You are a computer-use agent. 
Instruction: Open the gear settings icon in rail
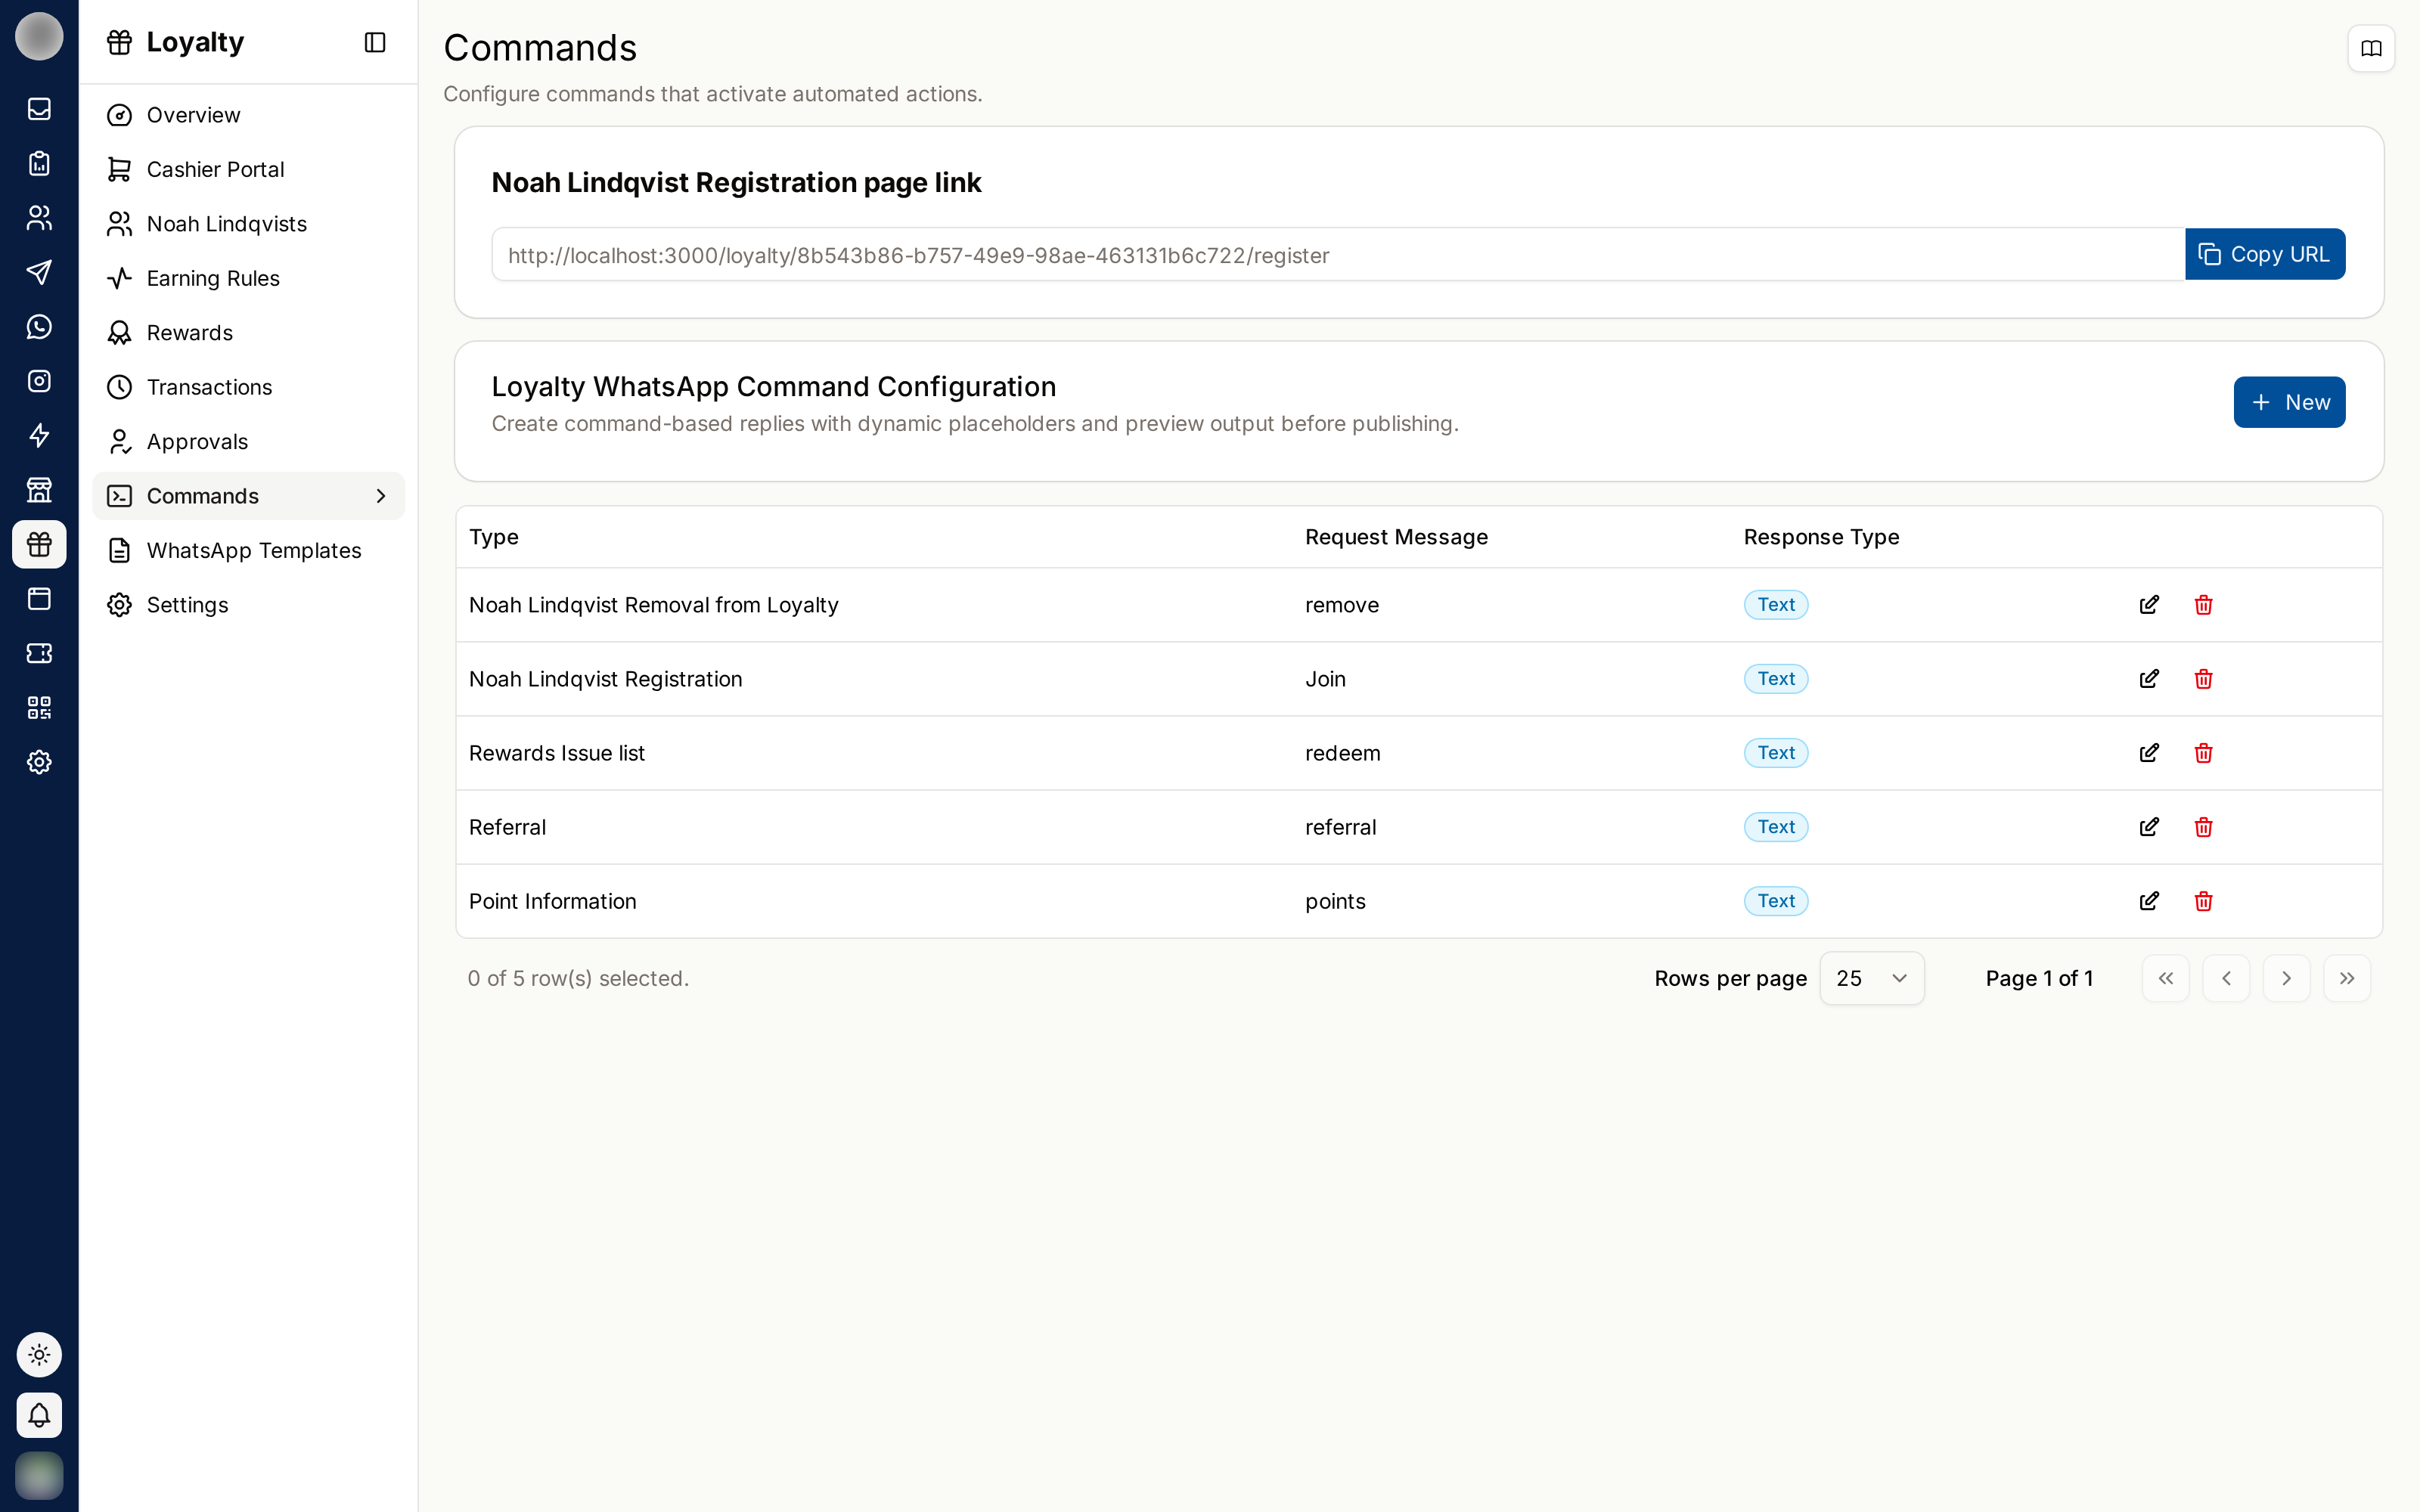click(x=39, y=762)
